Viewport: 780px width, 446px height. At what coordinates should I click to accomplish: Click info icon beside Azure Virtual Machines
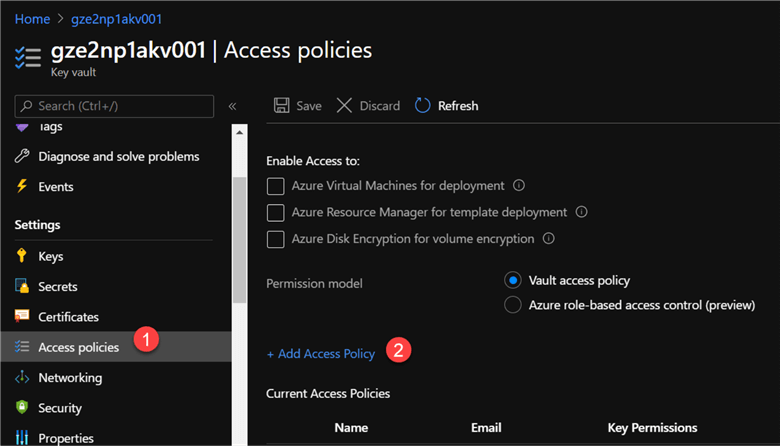coord(519,186)
